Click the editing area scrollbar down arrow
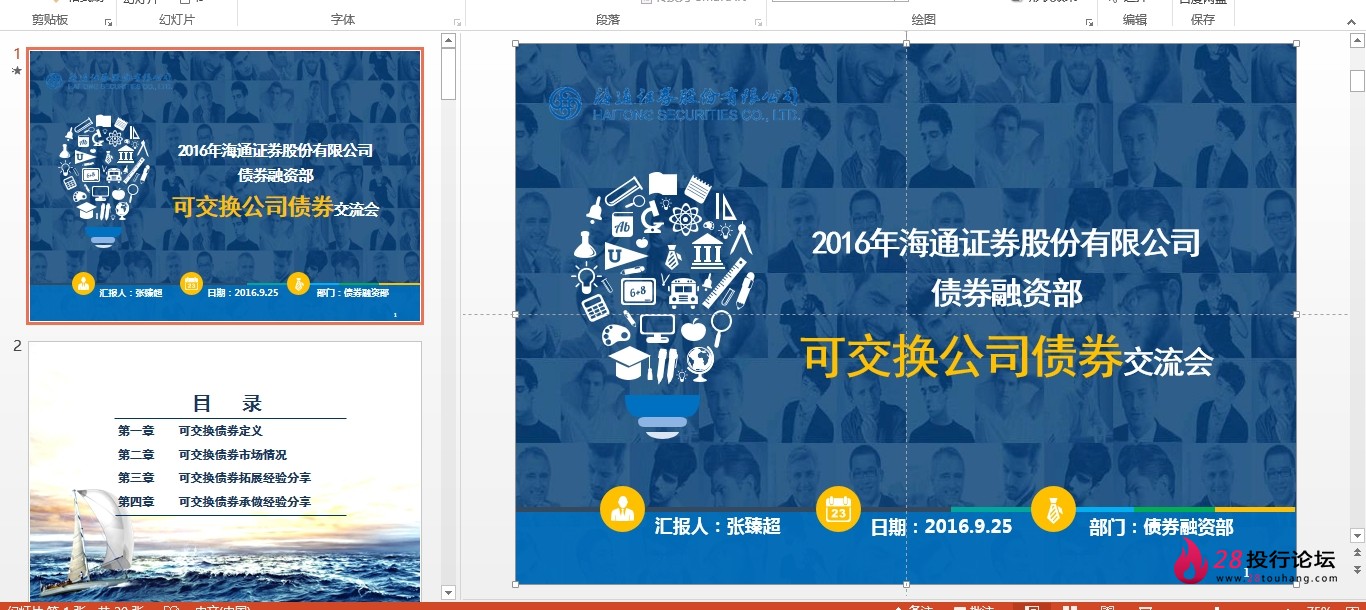The height and width of the screenshot is (610, 1366). point(1357,536)
